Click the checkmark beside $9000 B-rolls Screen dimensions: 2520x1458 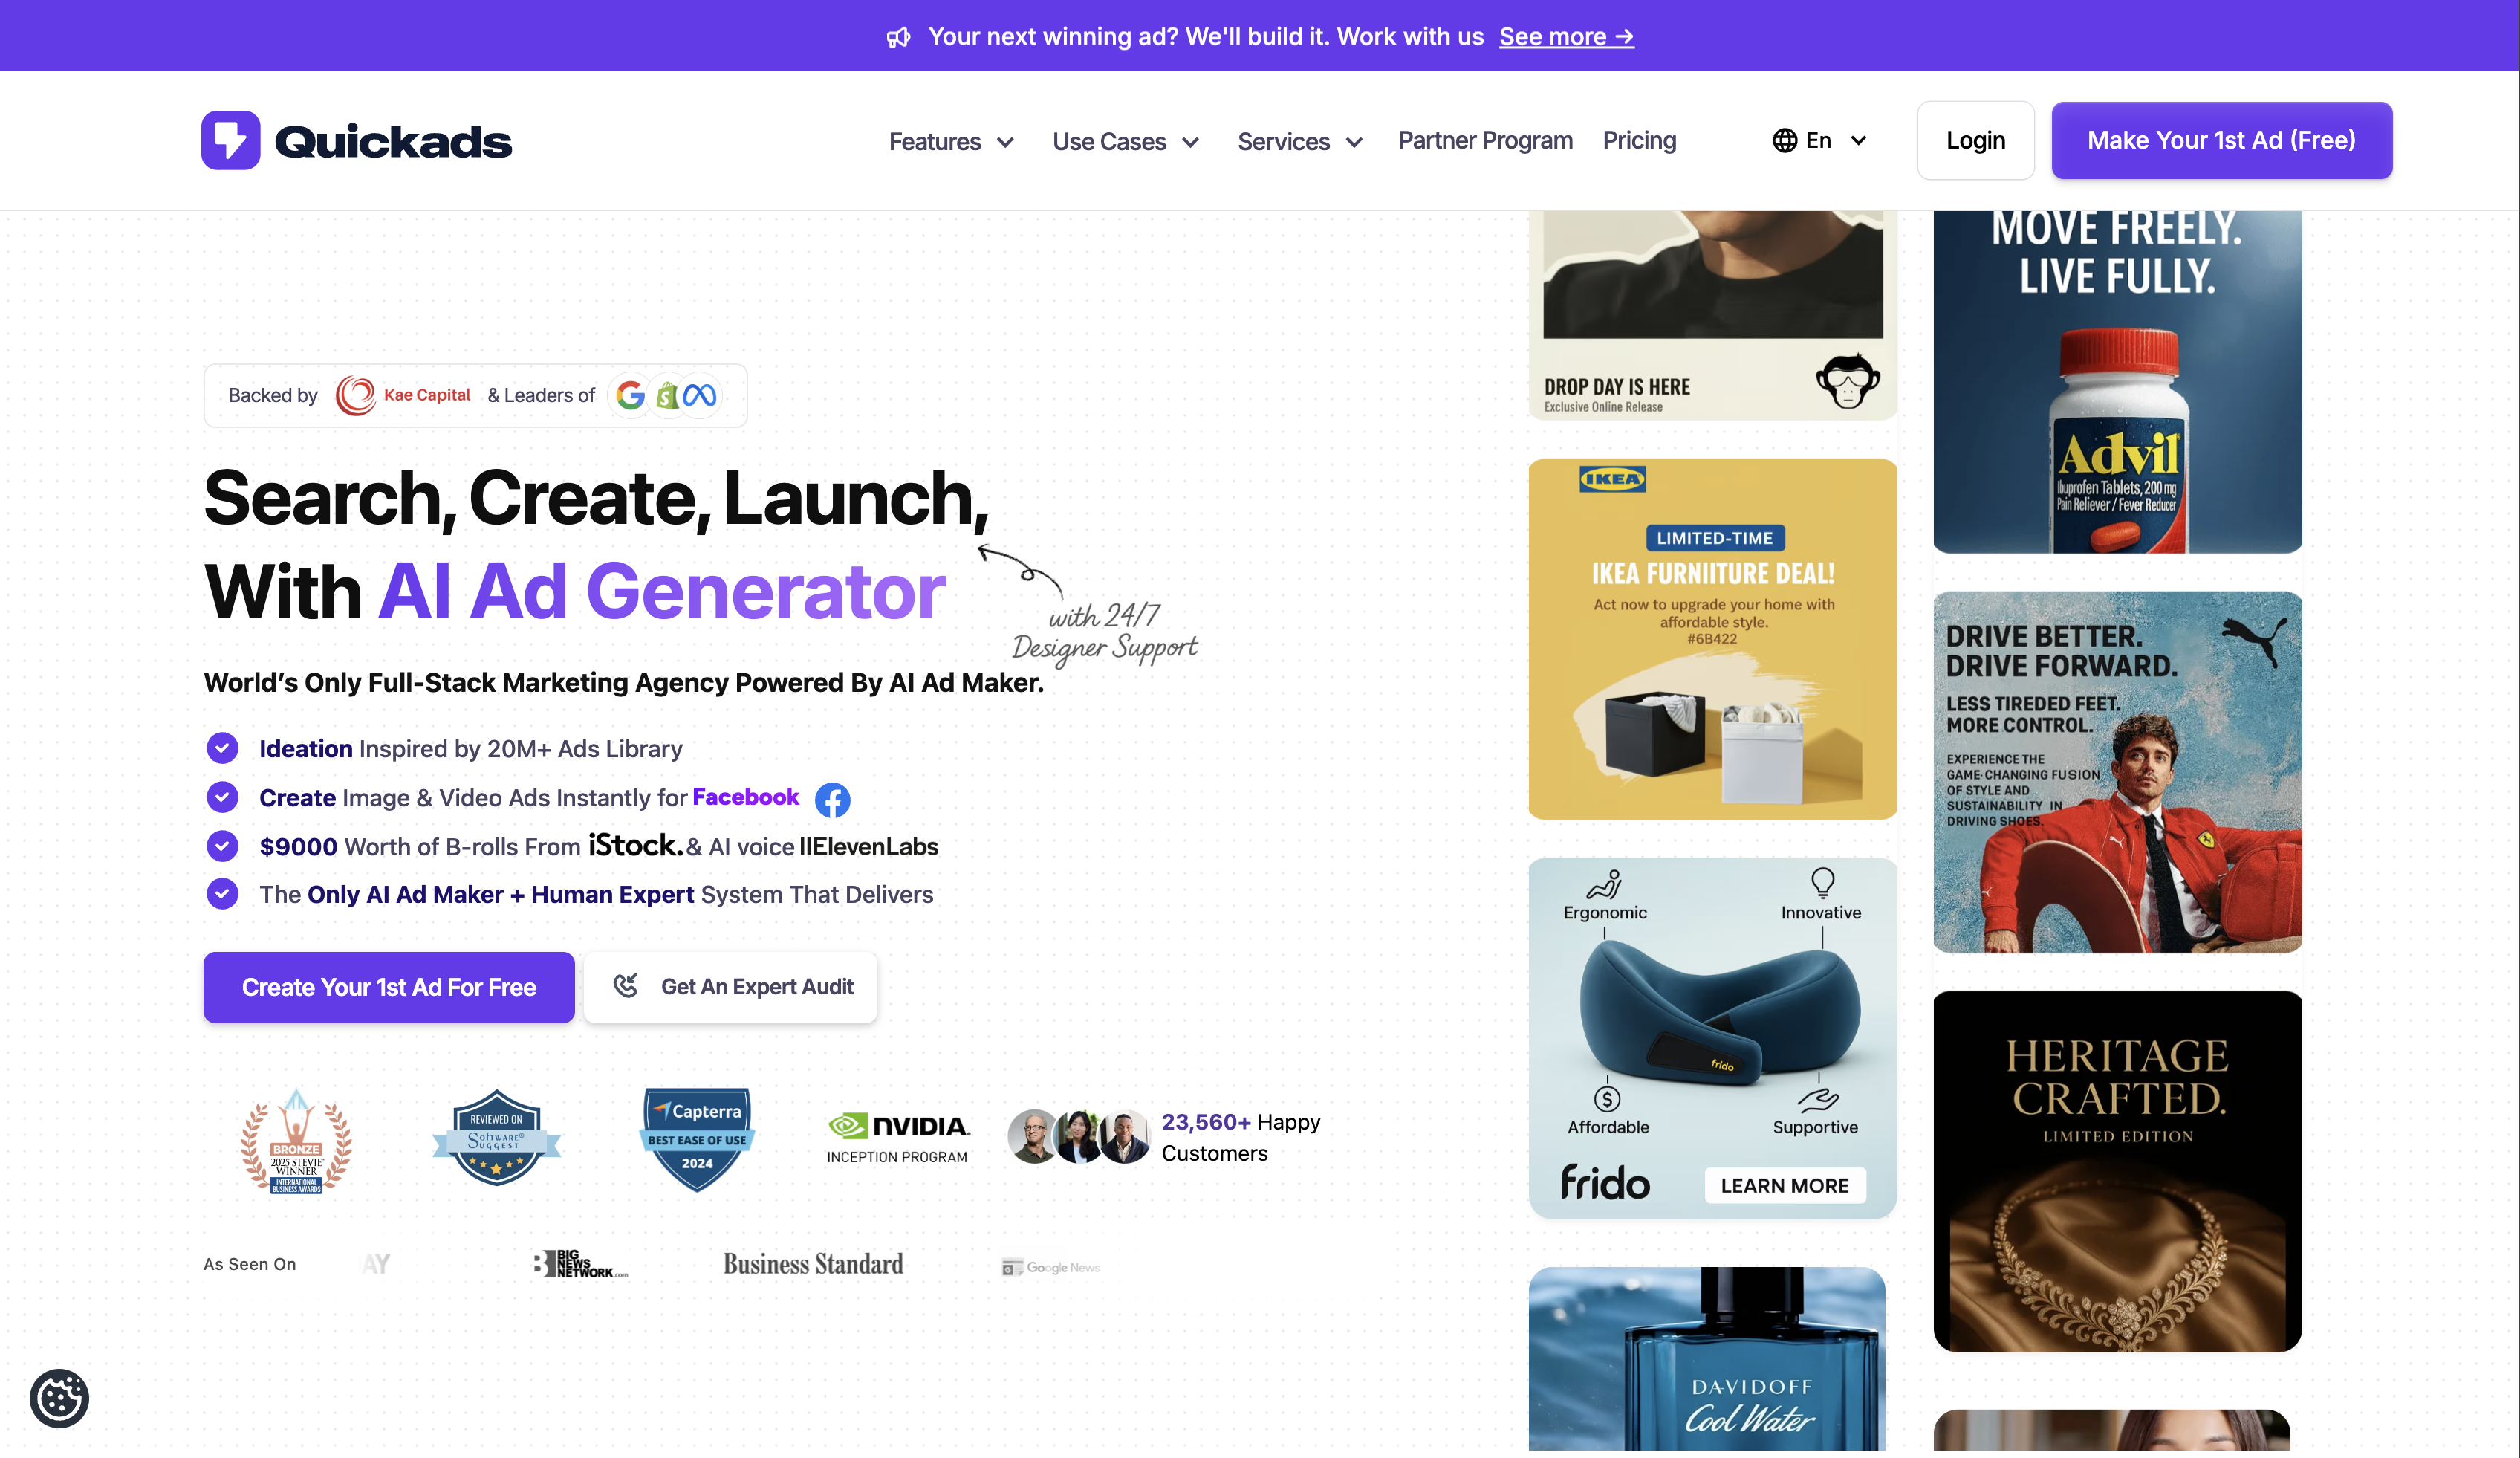[222, 846]
